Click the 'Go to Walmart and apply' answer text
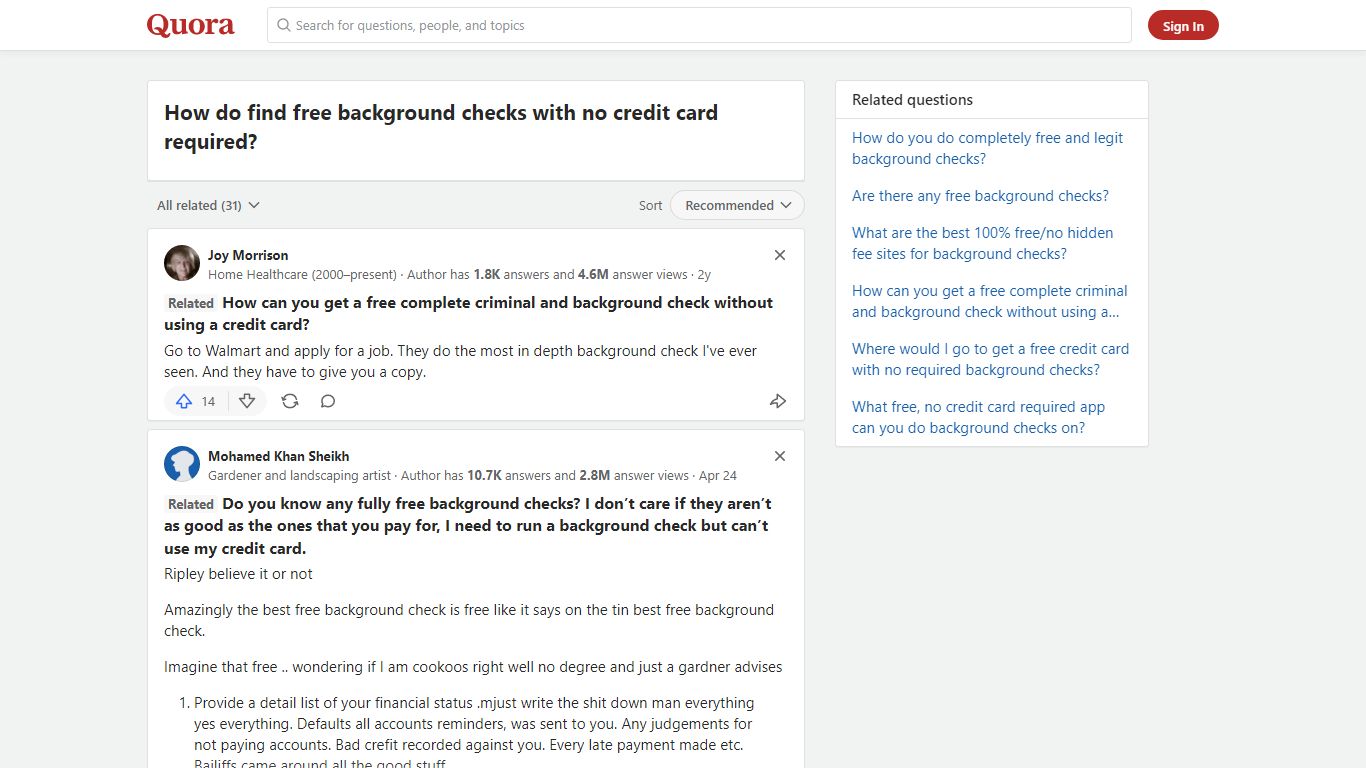1366x768 pixels. pyautogui.click(x=460, y=361)
